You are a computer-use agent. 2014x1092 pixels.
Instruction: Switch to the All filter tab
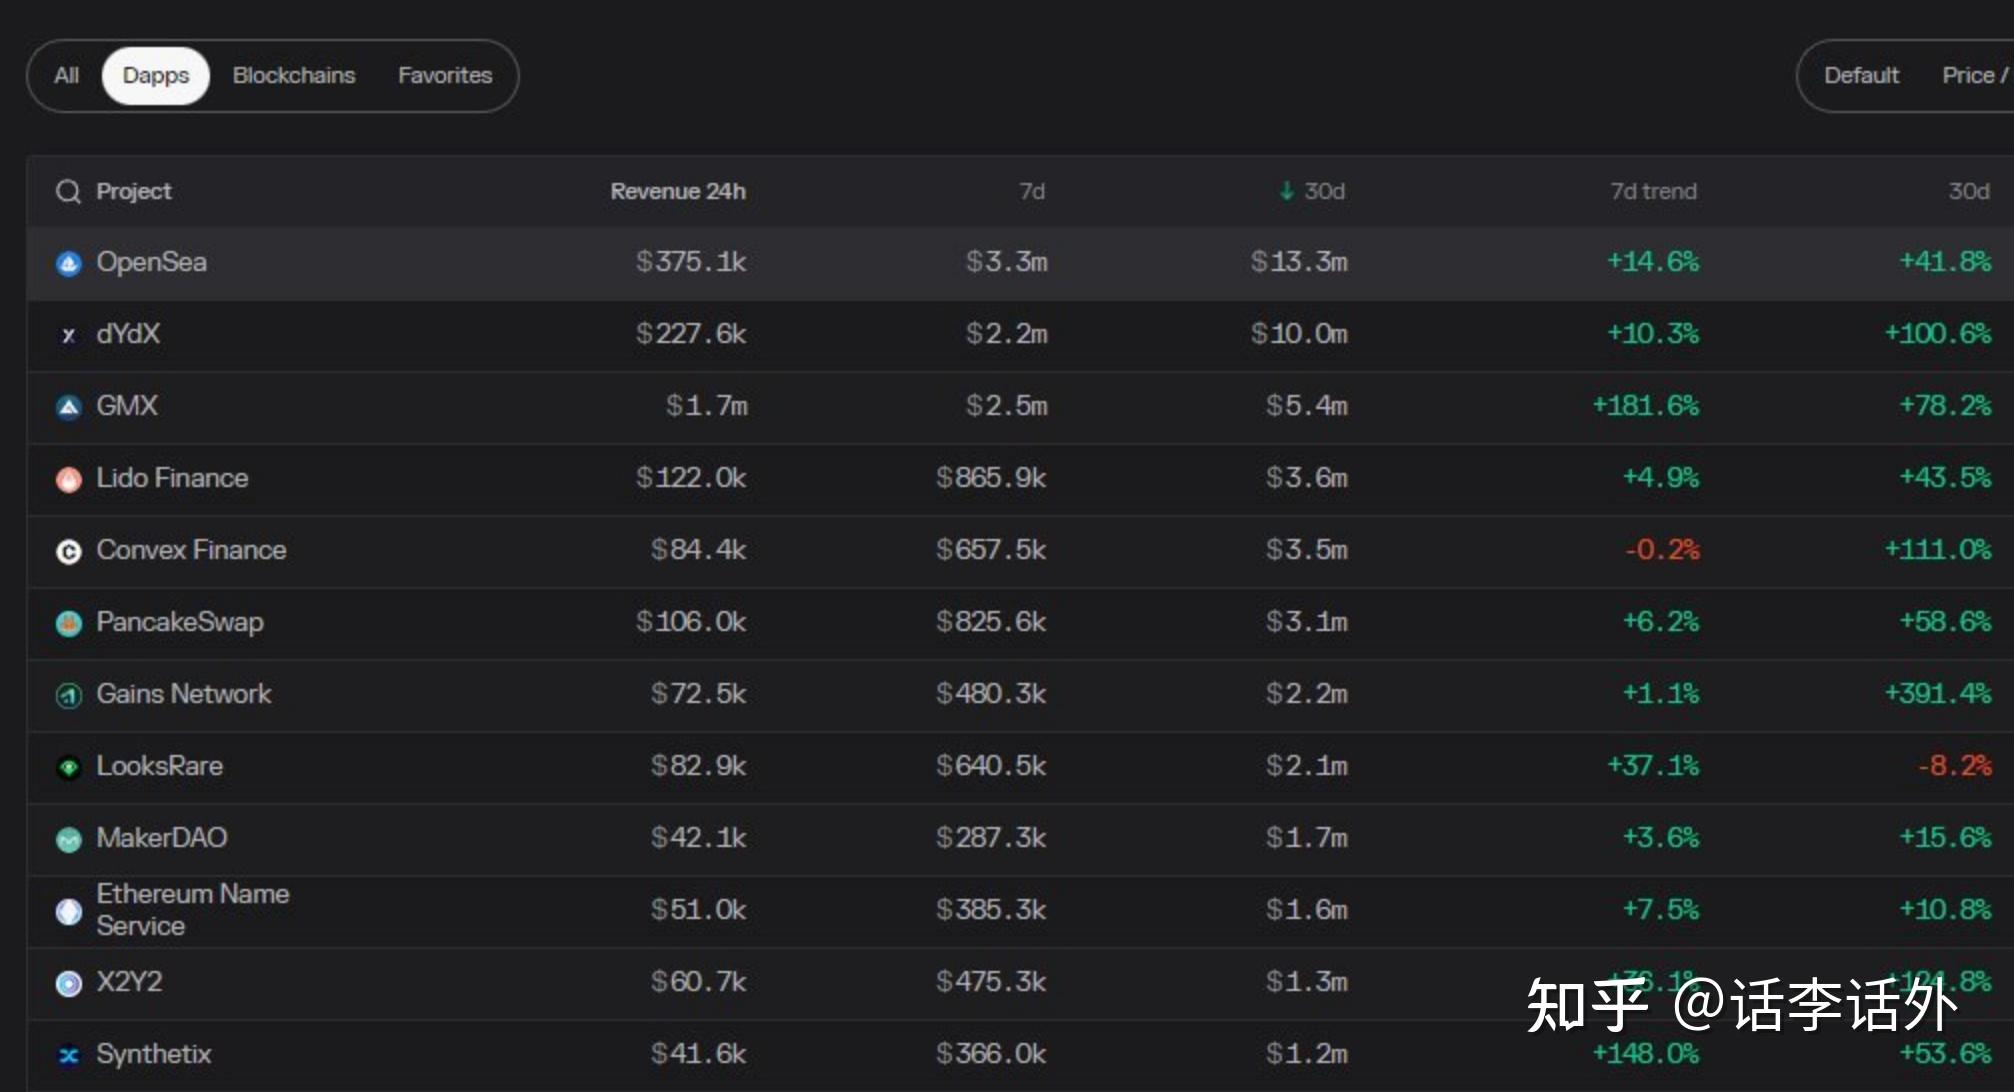[x=66, y=76]
